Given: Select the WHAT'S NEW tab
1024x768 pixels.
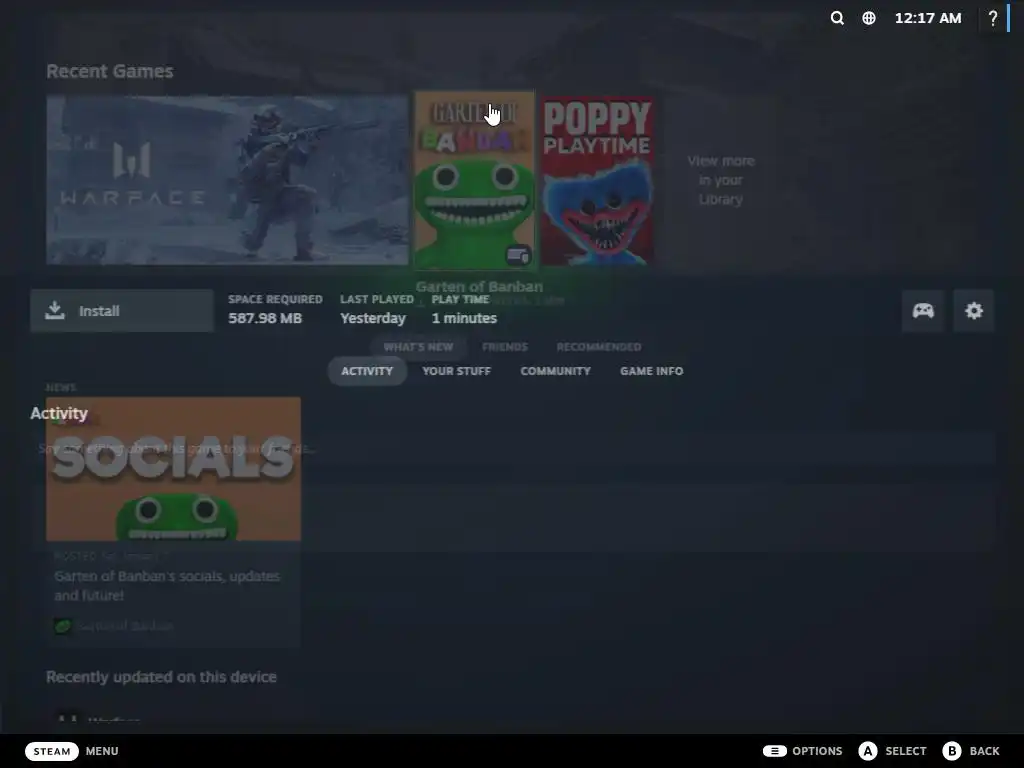Looking at the screenshot, I should (418, 347).
